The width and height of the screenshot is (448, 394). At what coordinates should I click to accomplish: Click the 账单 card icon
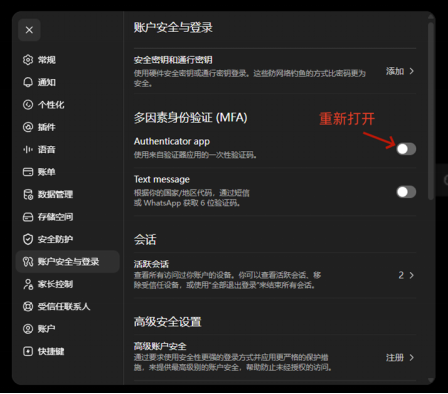coord(28,172)
